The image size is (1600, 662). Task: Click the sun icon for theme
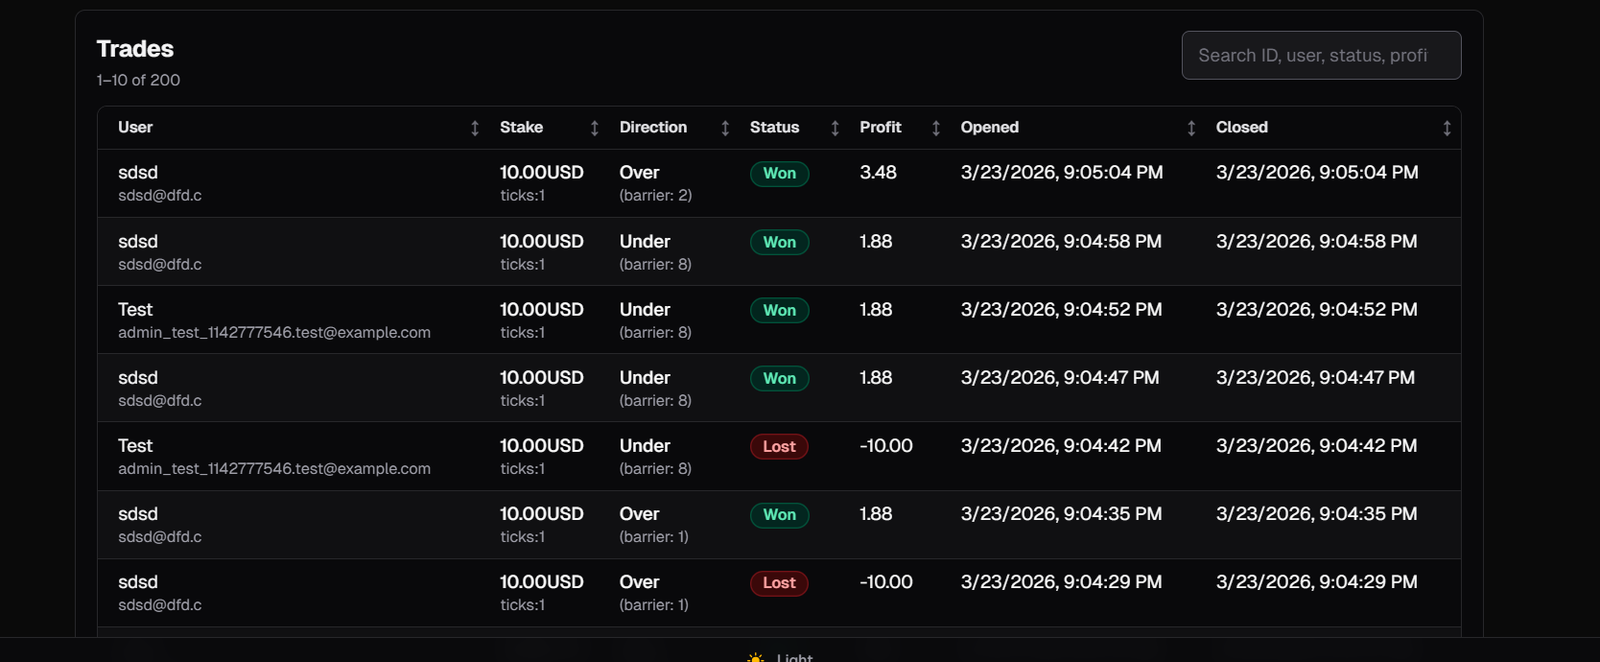click(x=756, y=657)
